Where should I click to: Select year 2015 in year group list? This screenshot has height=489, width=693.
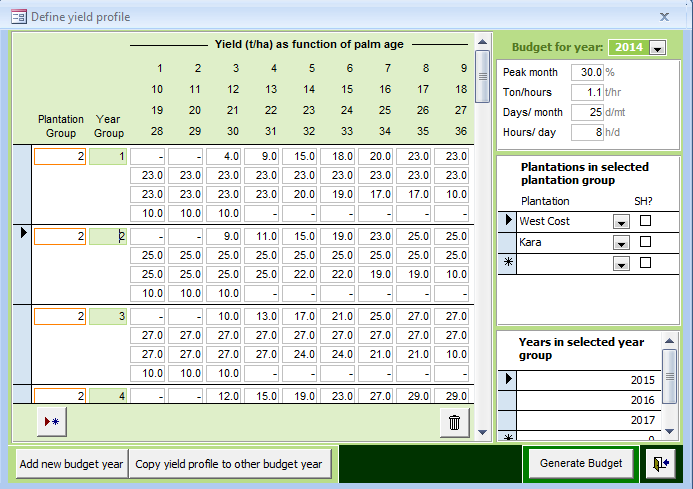(x=589, y=380)
